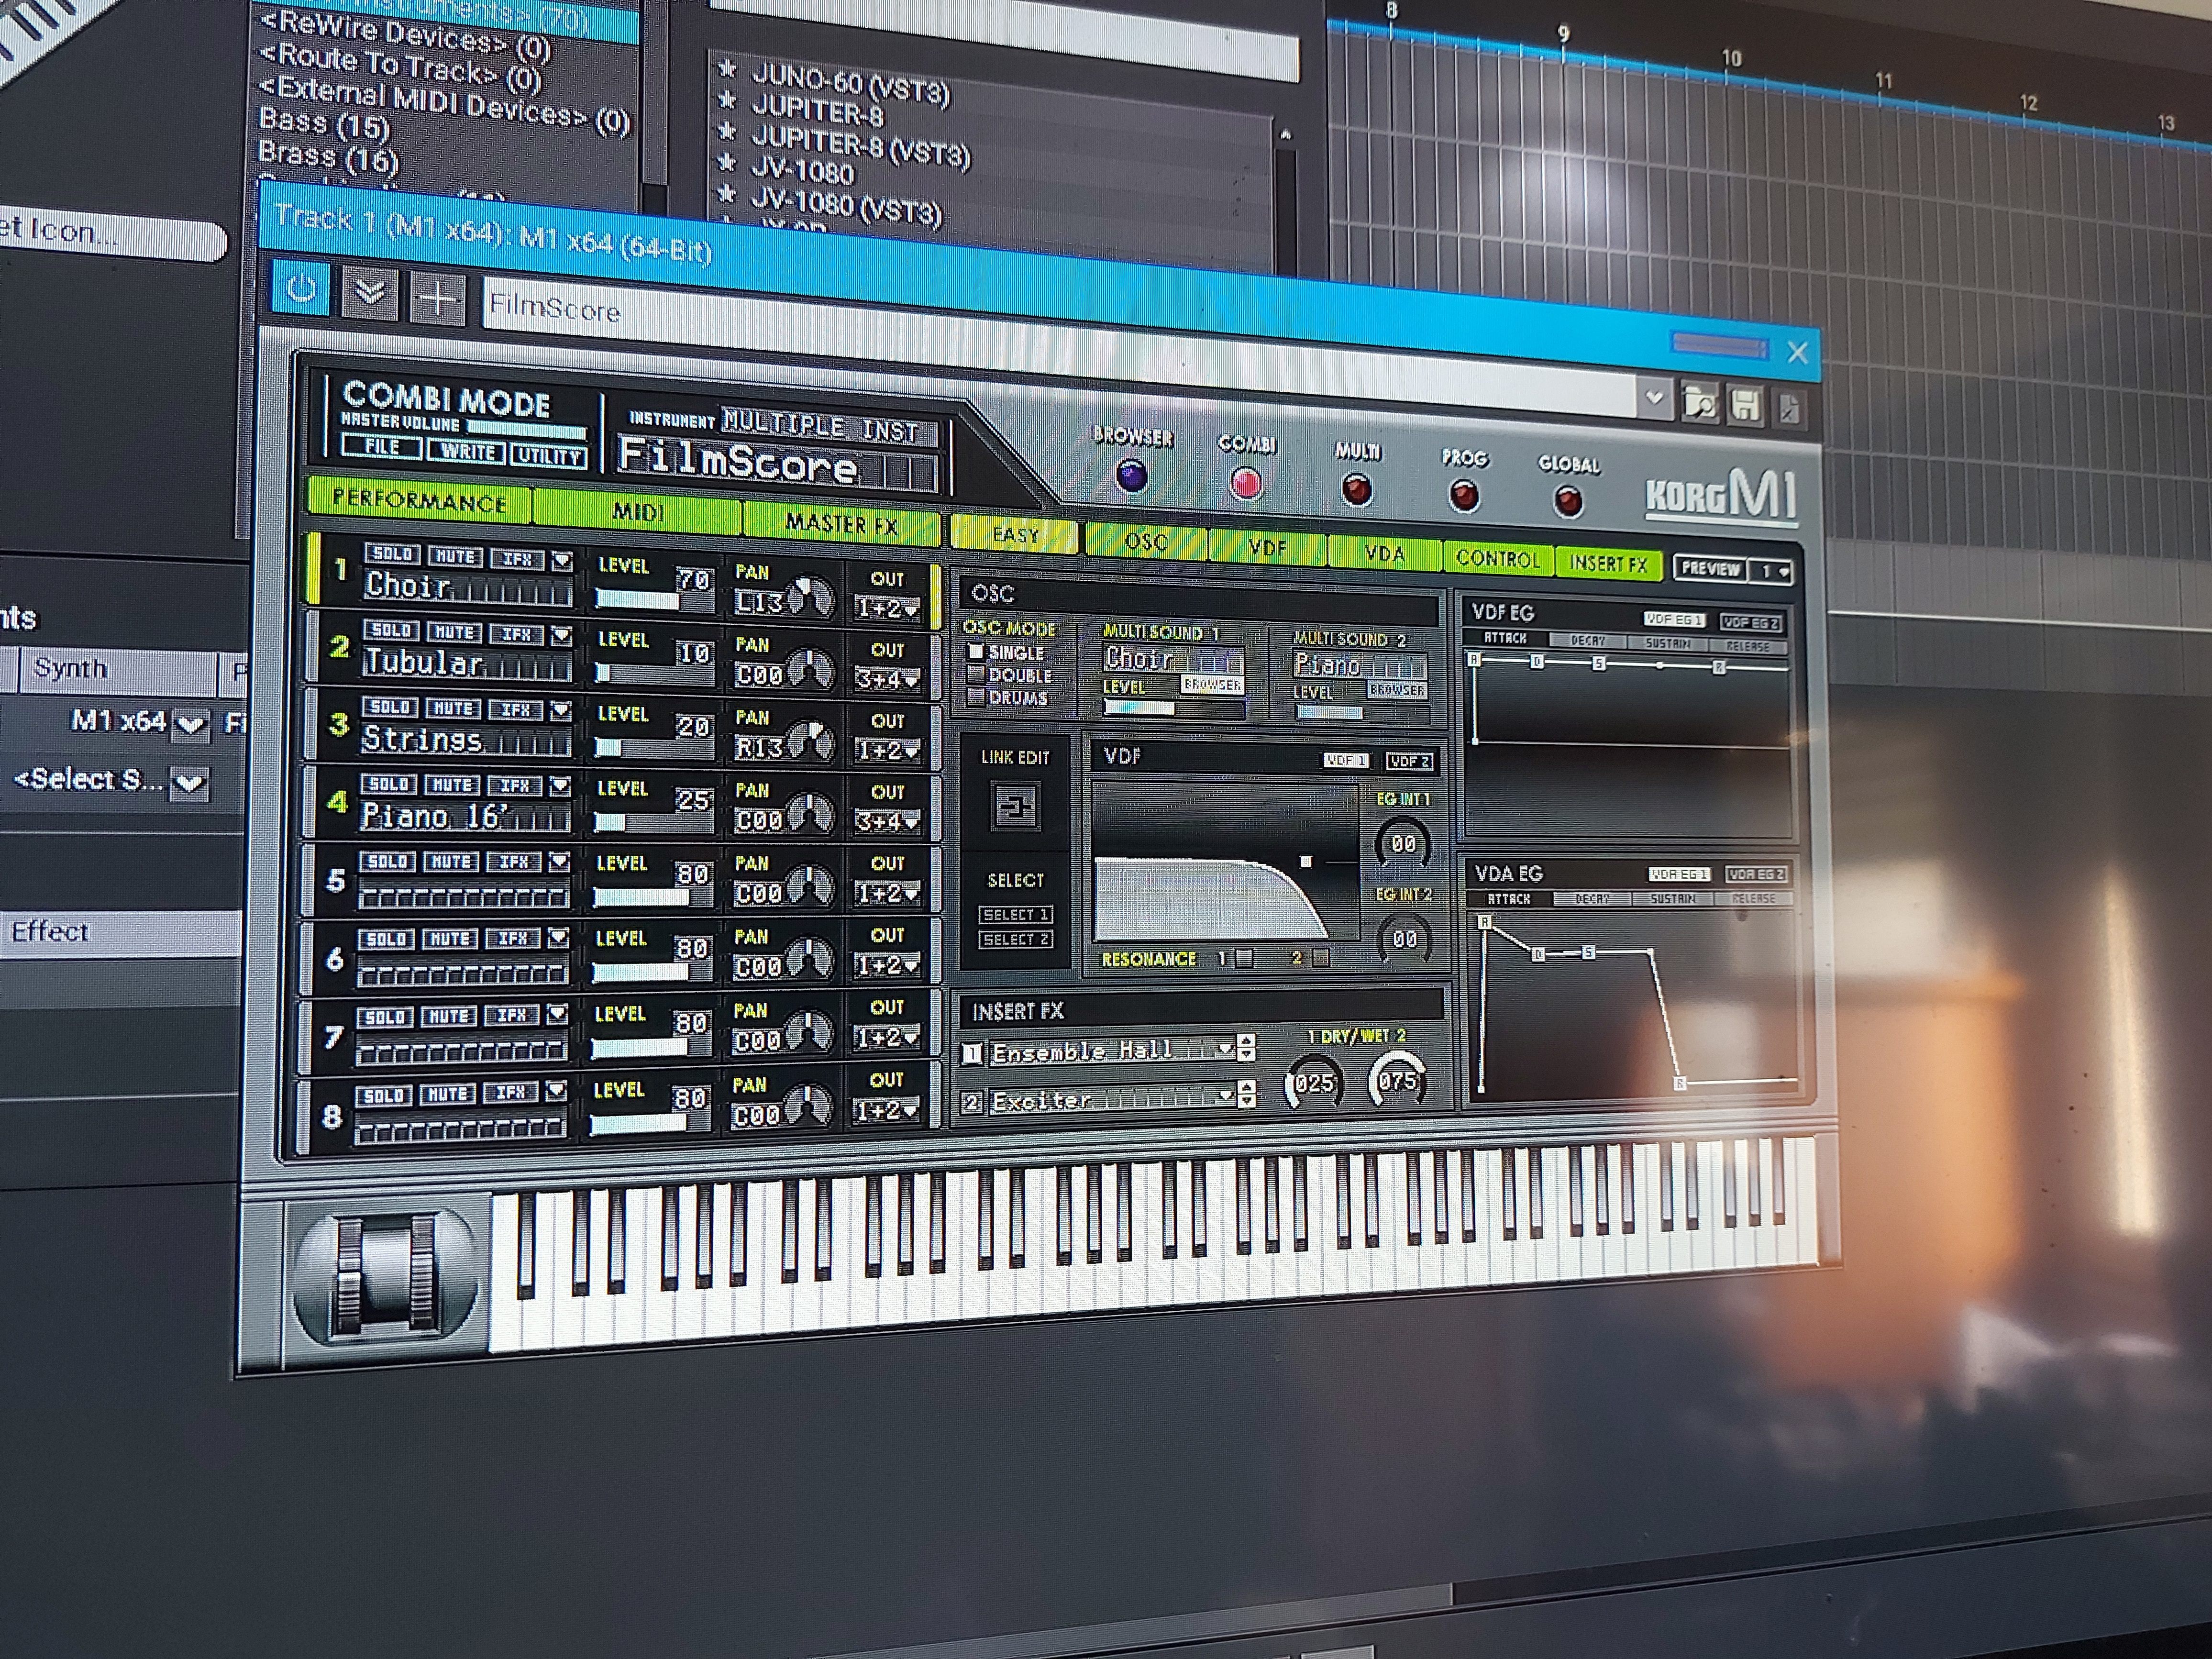Click the LINK EDIT icon button
This screenshot has width=2212, height=1659.
[x=1015, y=806]
